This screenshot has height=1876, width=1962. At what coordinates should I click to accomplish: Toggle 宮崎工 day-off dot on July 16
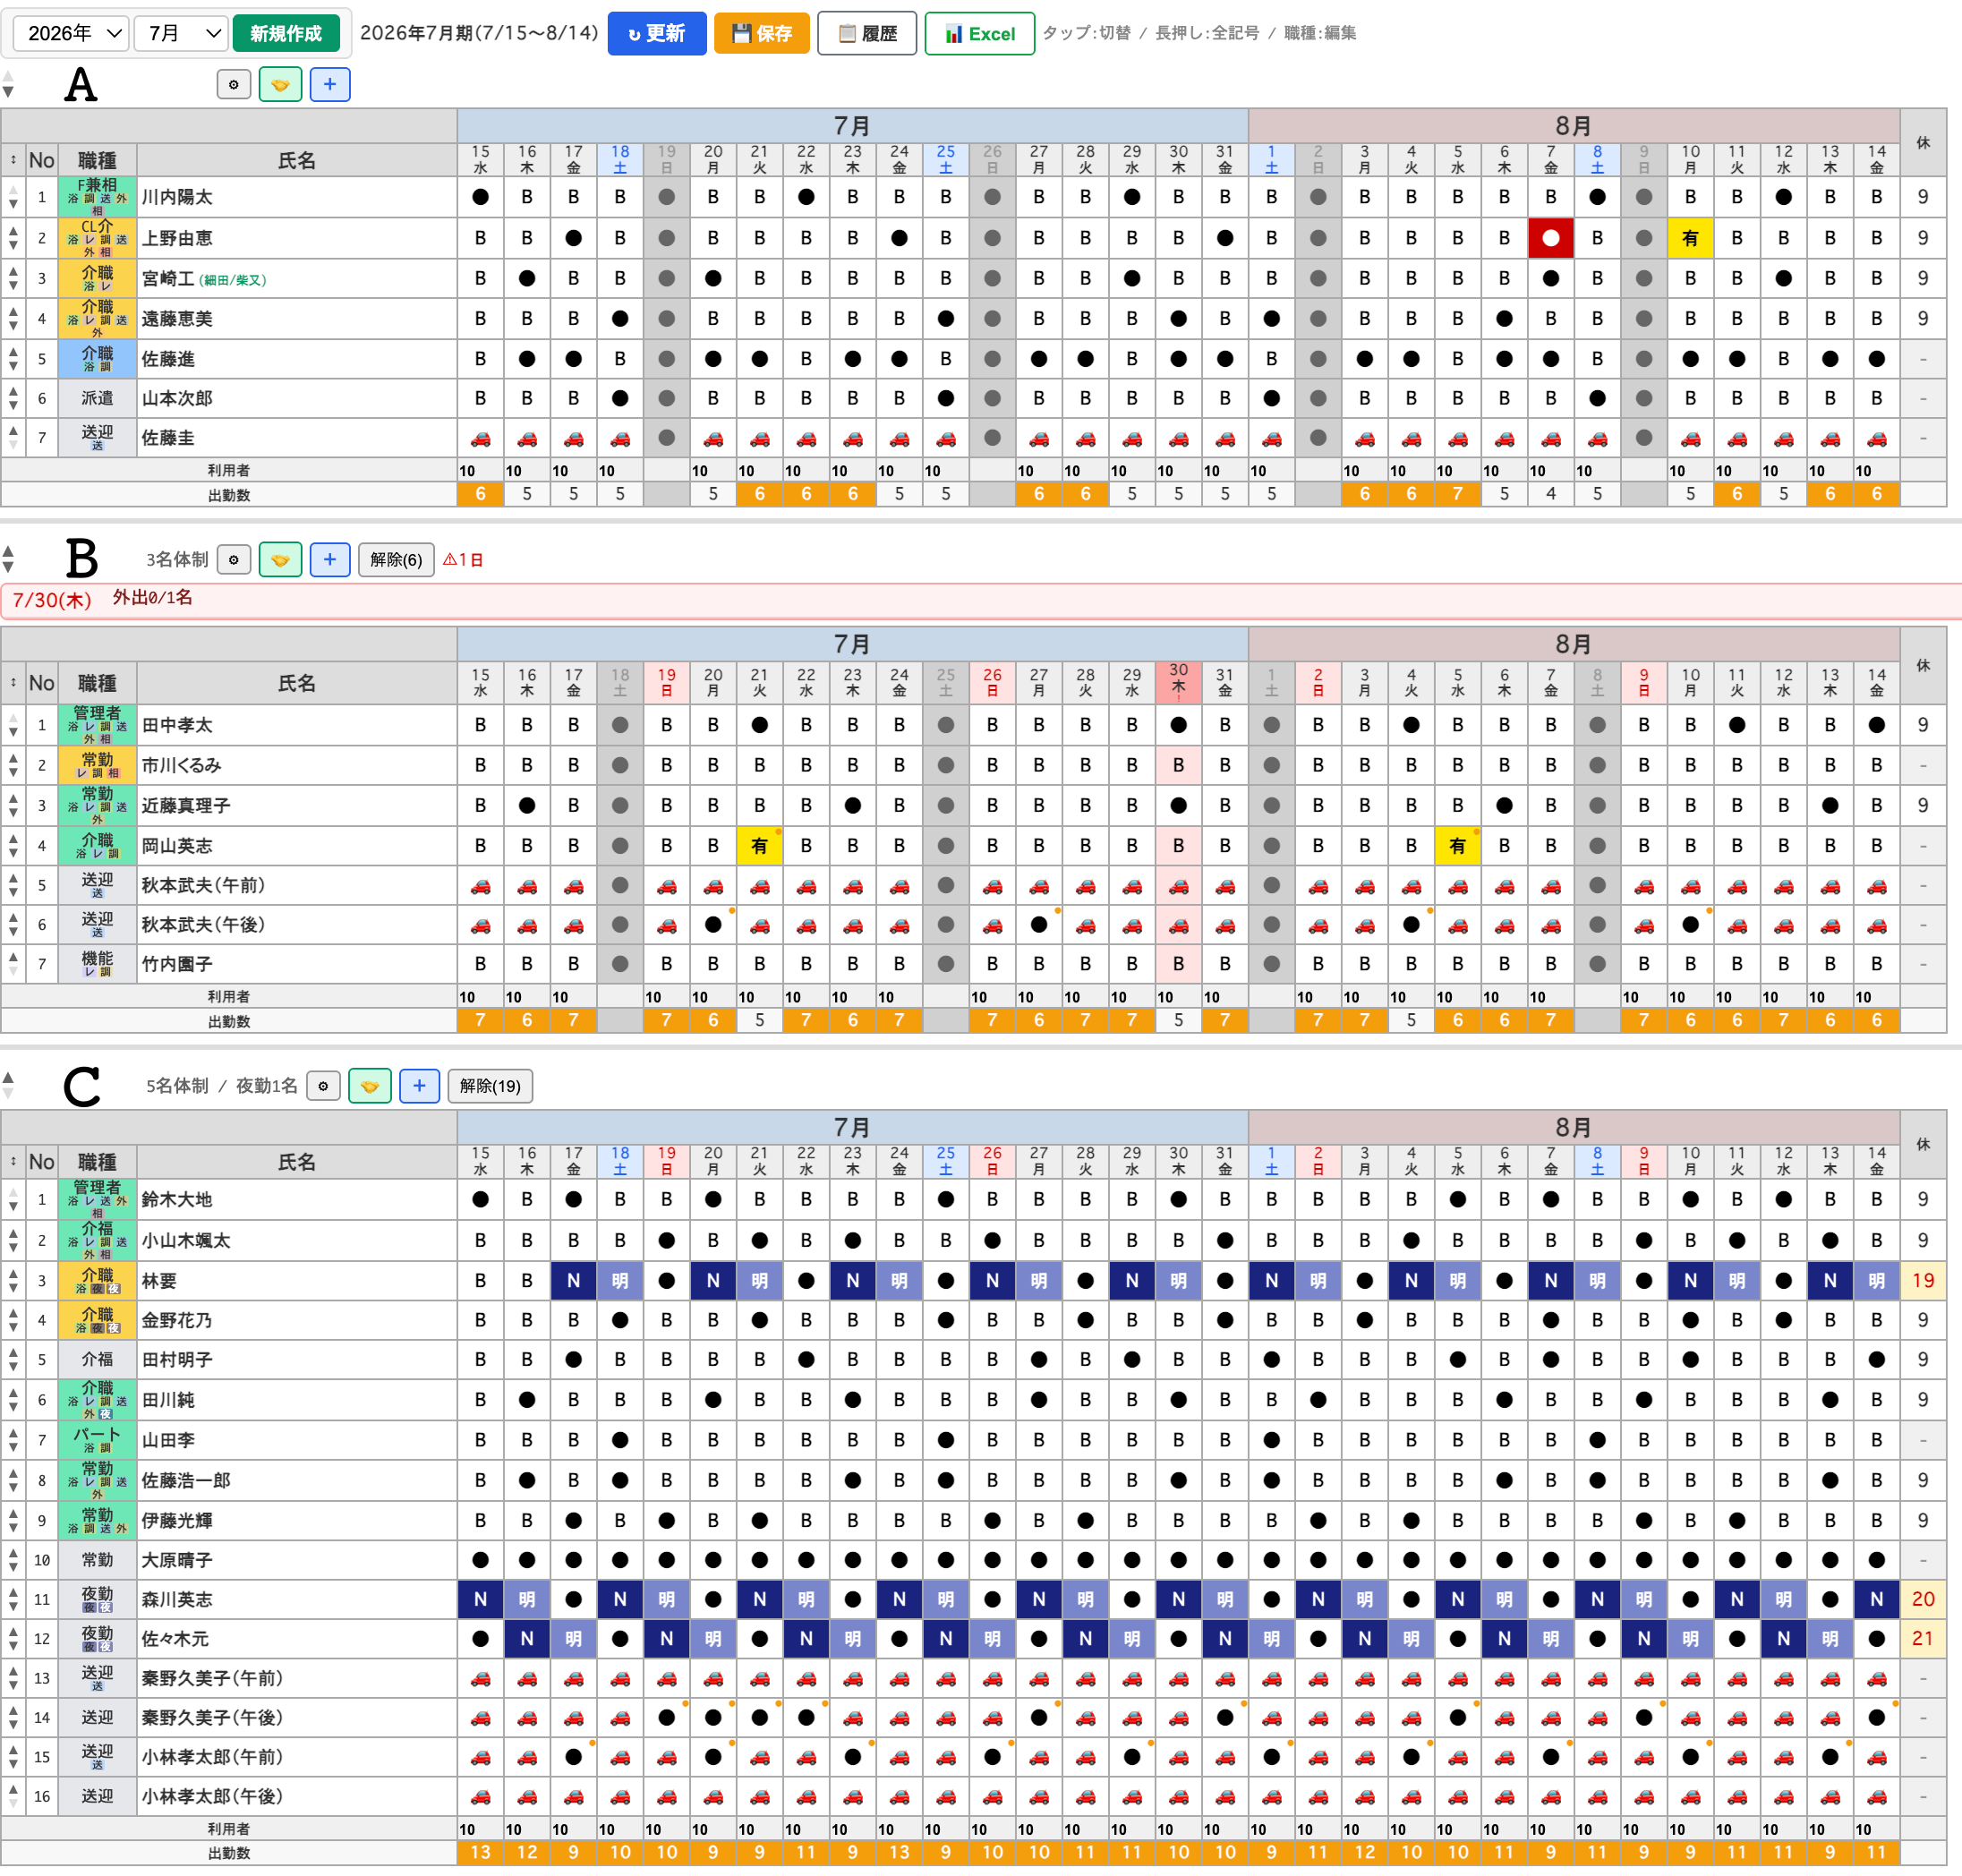click(x=527, y=278)
